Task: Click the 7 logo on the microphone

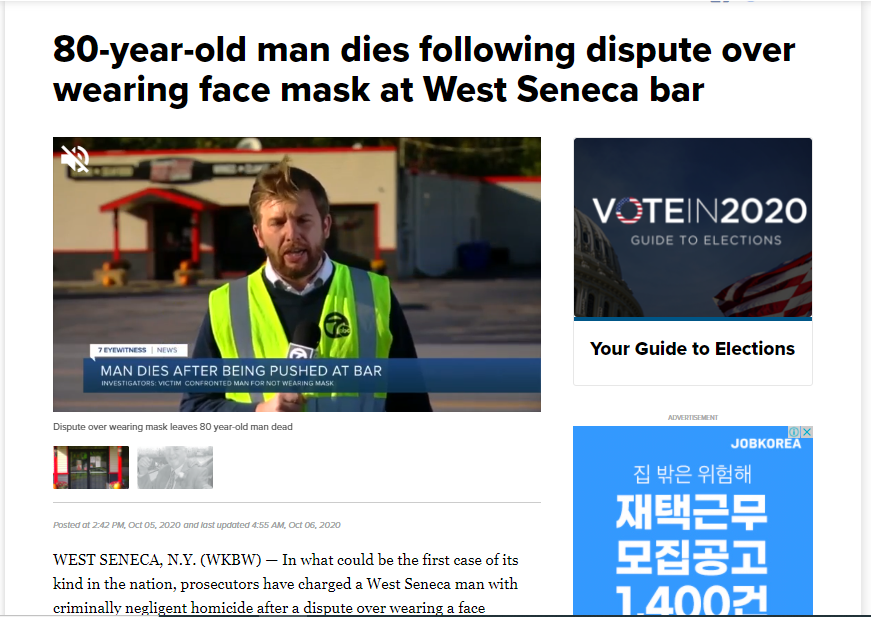Action: tap(300, 353)
